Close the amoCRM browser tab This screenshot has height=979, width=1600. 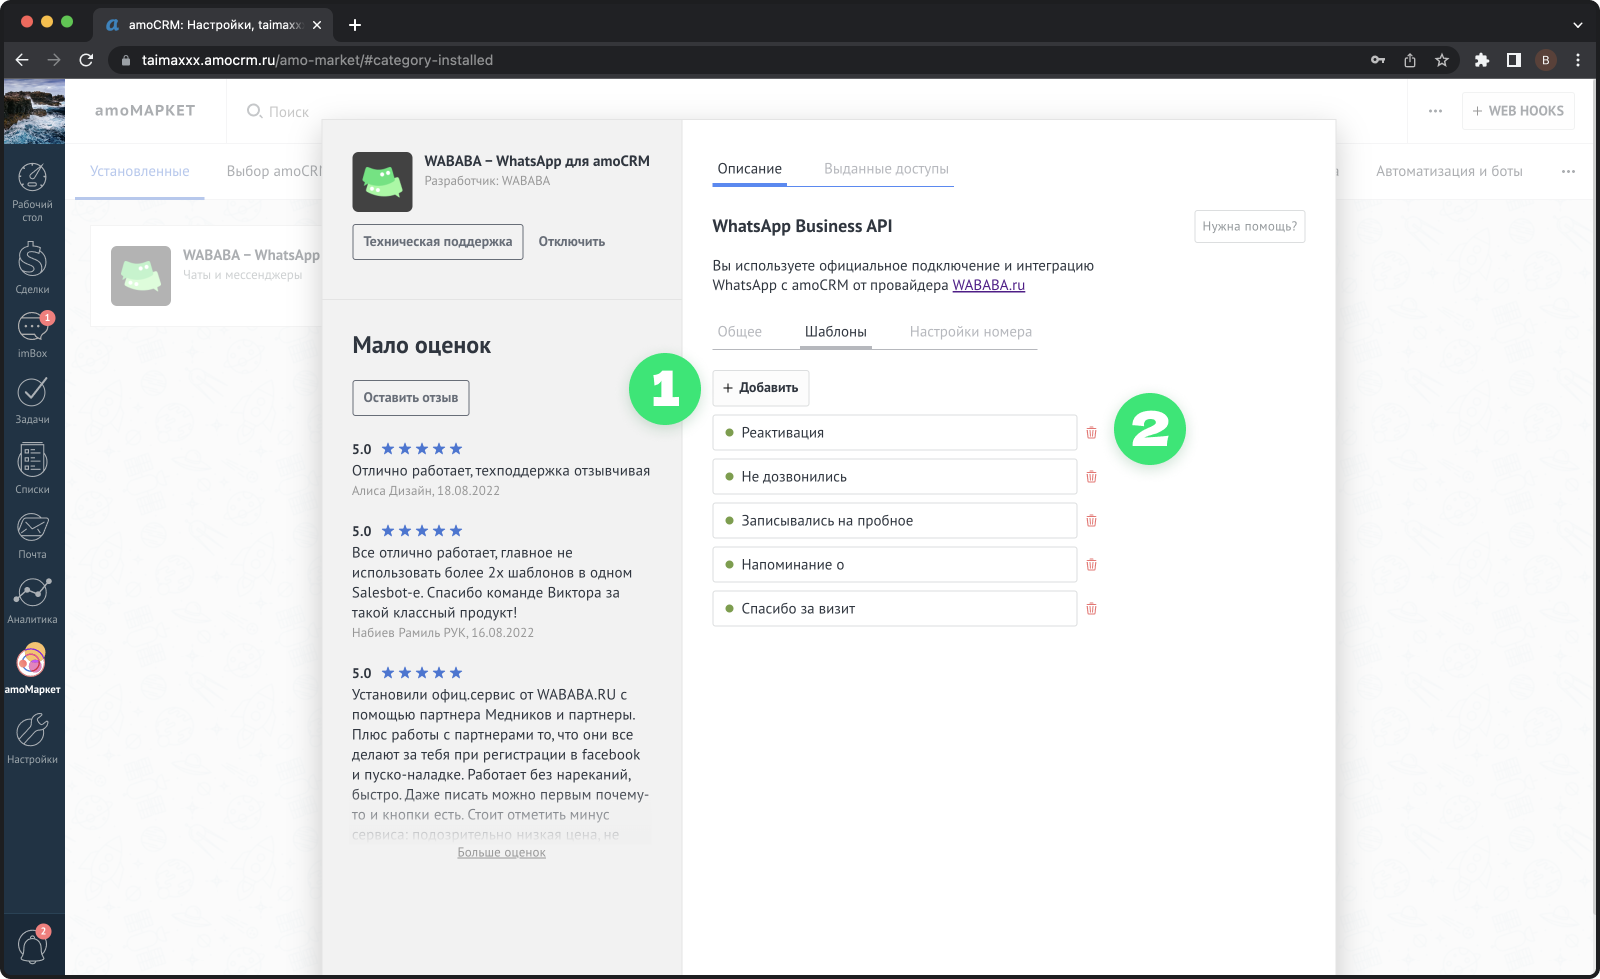[x=318, y=25]
